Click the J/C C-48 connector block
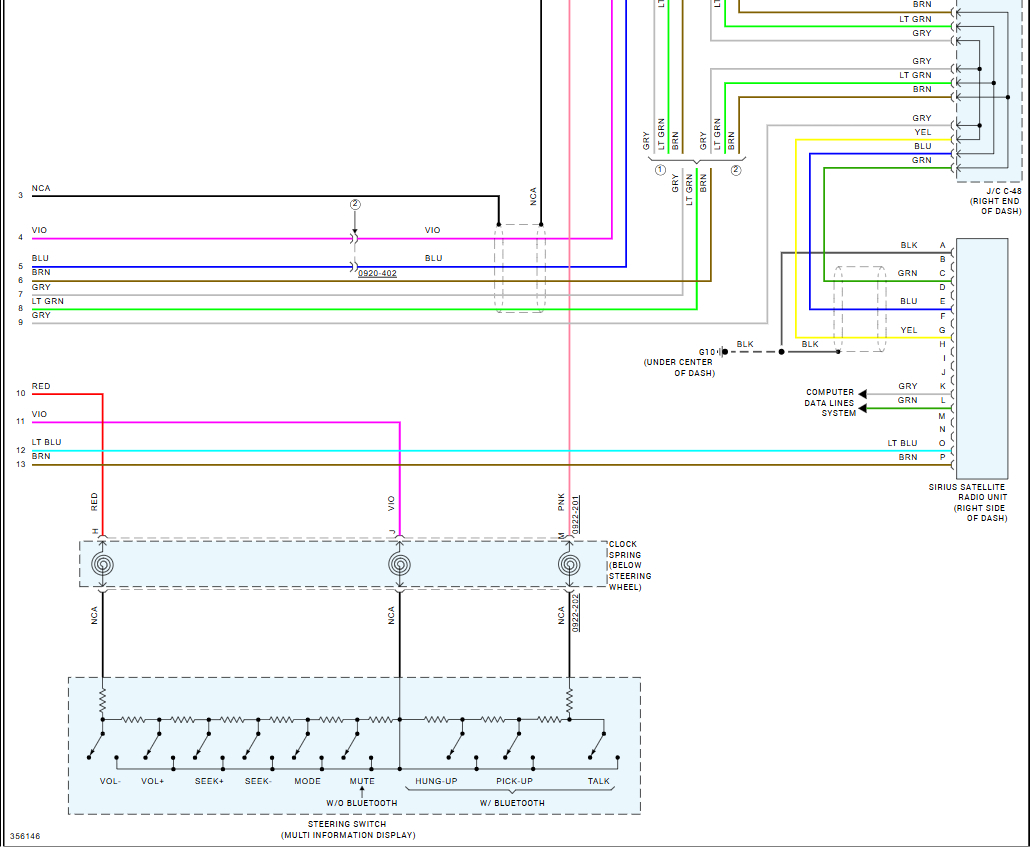 (x=989, y=91)
